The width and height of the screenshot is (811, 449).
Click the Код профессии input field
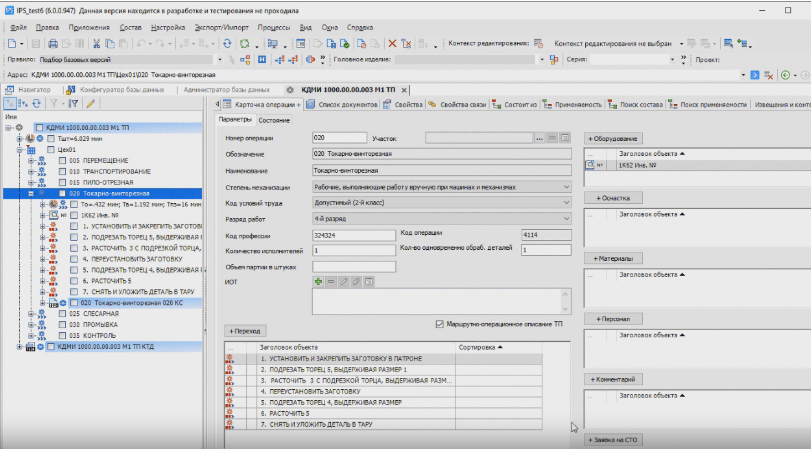(x=353, y=235)
